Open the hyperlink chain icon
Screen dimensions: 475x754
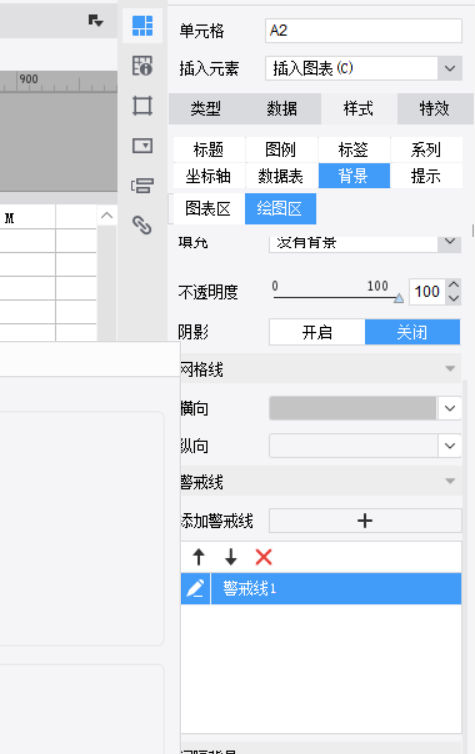click(142, 225)
